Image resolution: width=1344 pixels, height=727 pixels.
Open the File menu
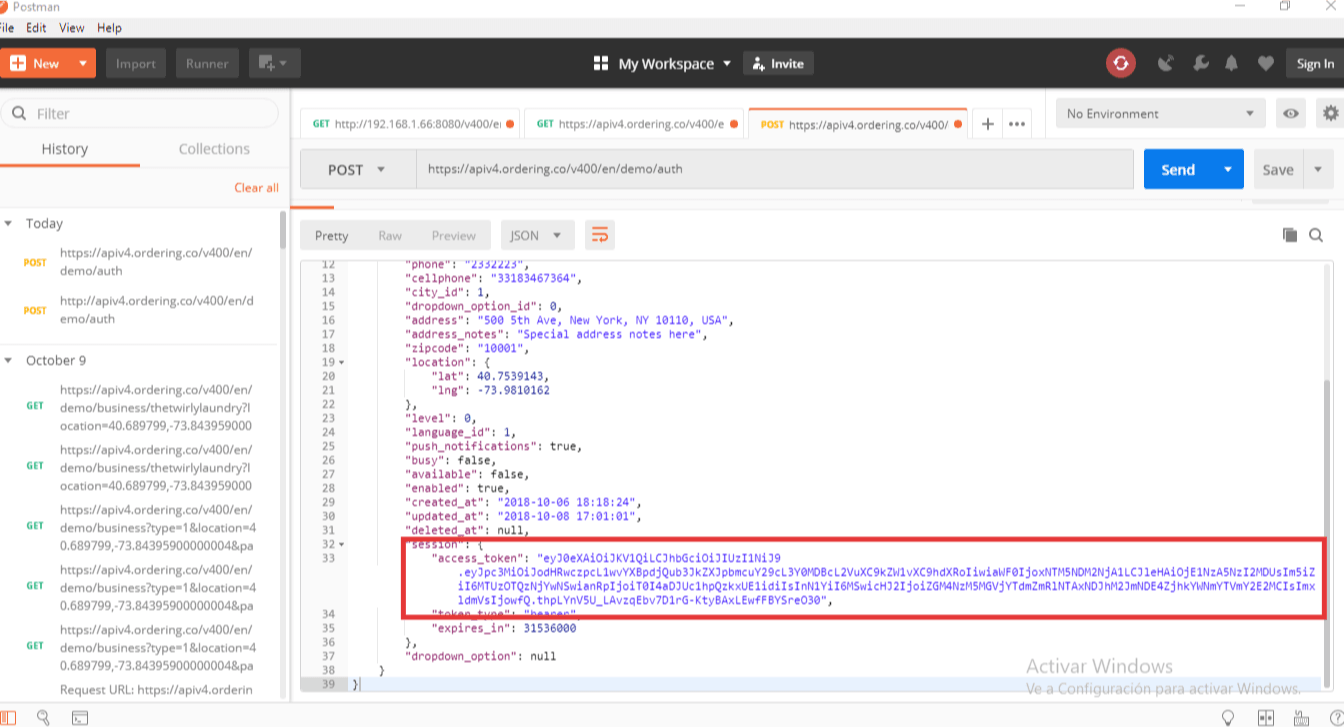click(x=6, y=28)
